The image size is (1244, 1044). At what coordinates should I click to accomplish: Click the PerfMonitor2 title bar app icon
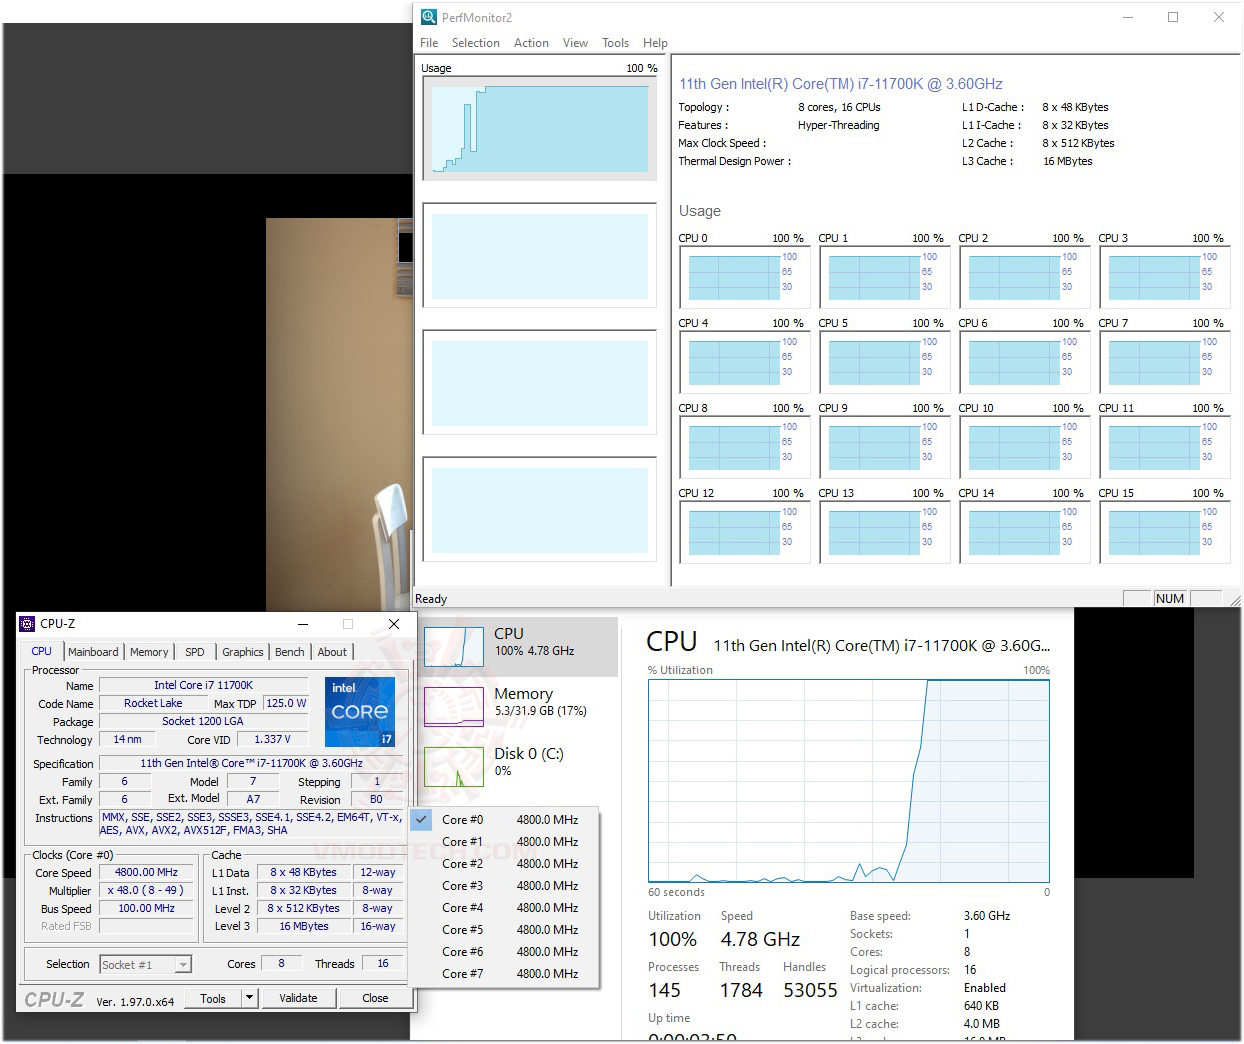(429, 17)
